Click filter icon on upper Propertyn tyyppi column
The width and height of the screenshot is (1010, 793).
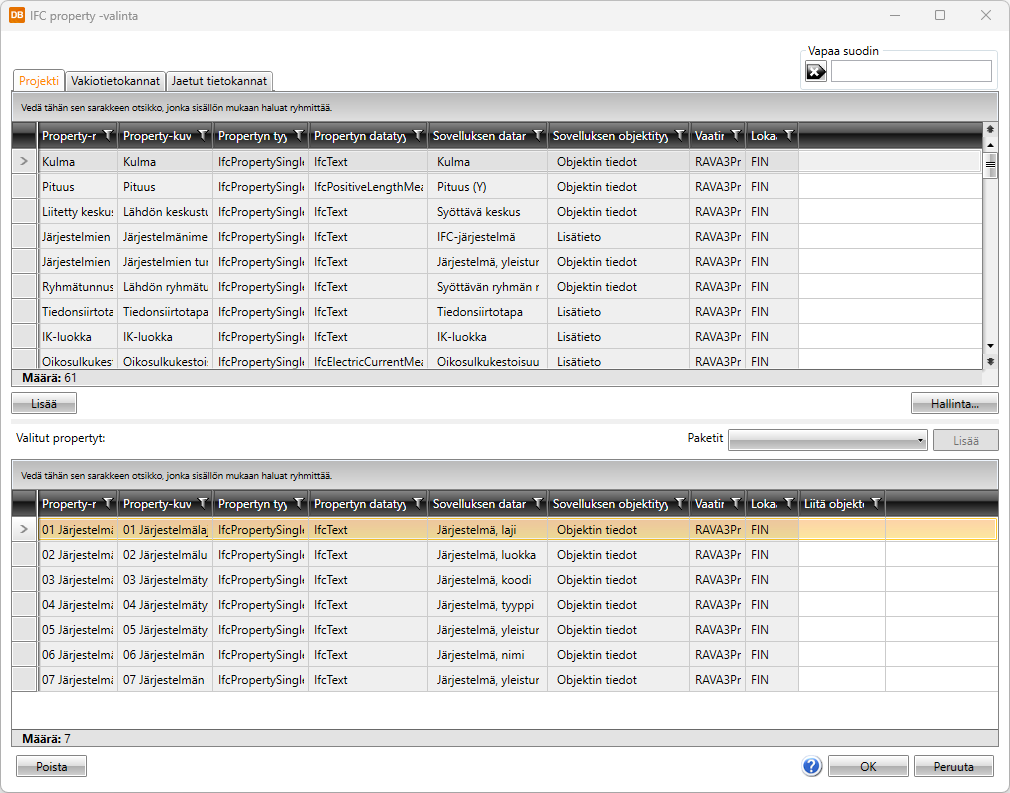pos(298,135)
